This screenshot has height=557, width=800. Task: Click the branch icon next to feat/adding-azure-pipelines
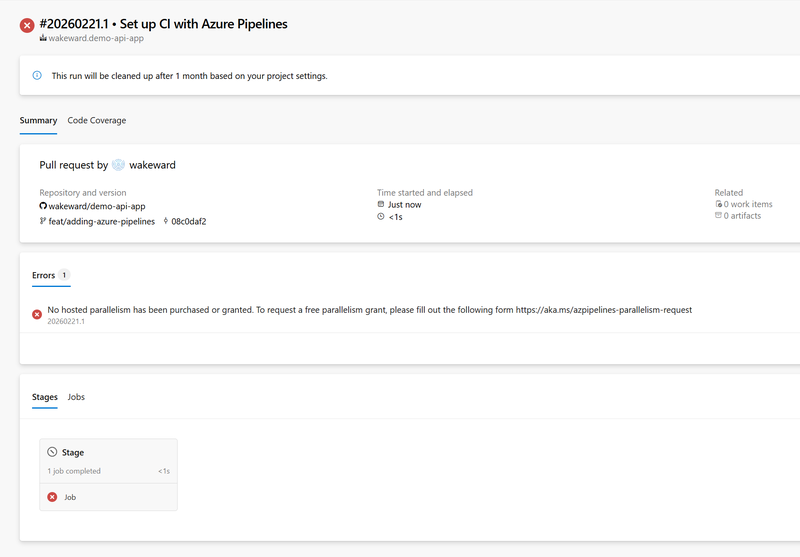[x=43, y=221]
